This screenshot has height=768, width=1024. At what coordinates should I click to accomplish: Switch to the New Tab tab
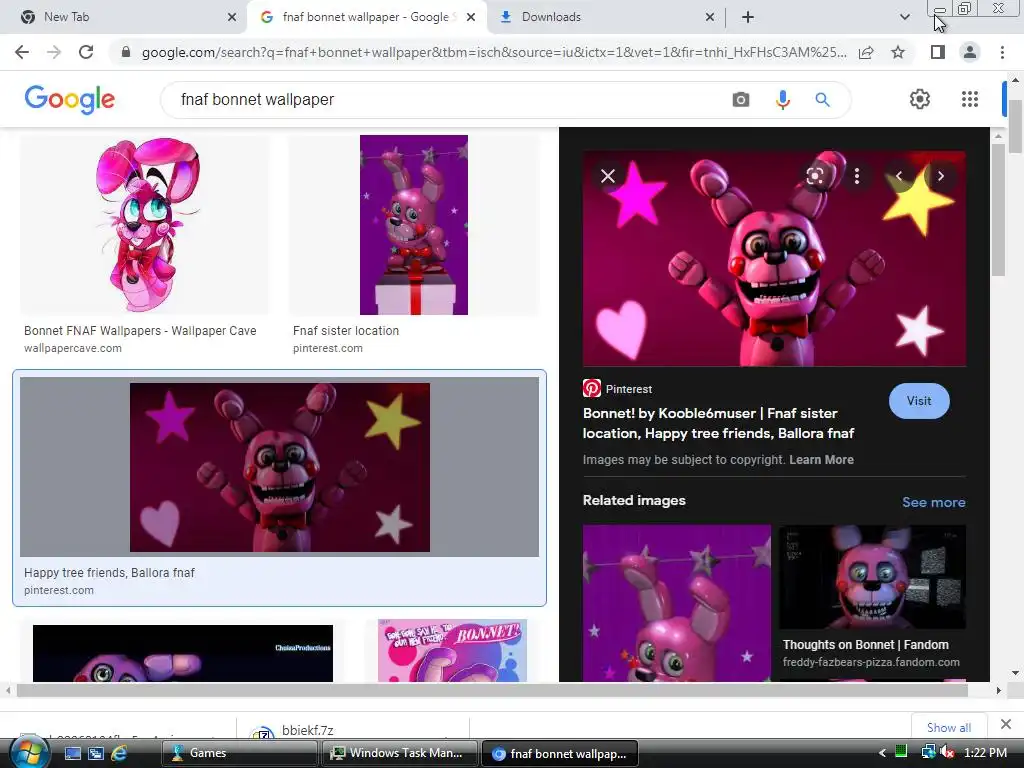point(124,17)
